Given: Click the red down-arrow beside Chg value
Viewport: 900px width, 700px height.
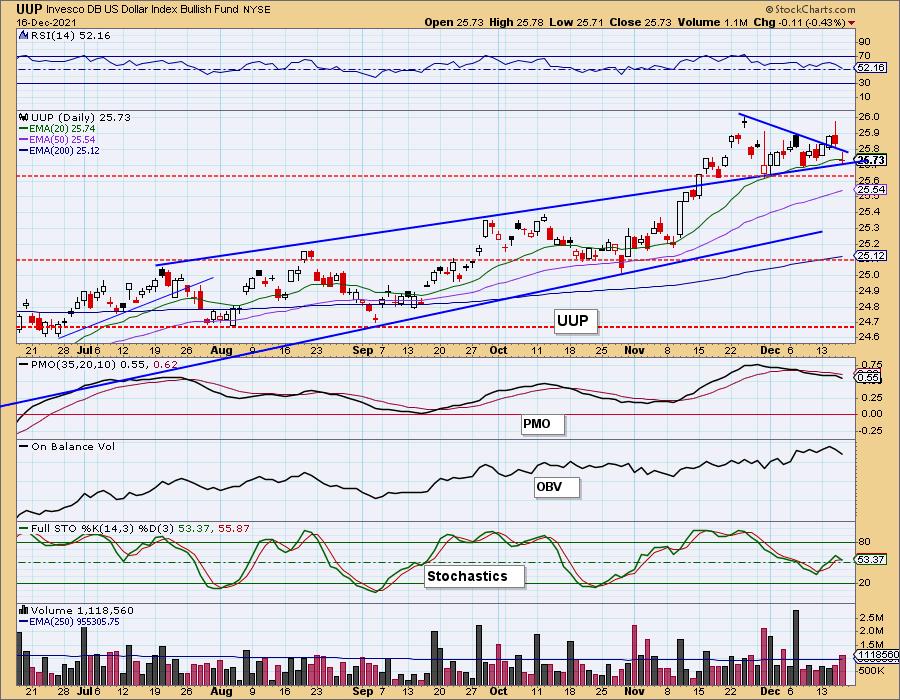Looking at the screenshot, I should (851, 23).
